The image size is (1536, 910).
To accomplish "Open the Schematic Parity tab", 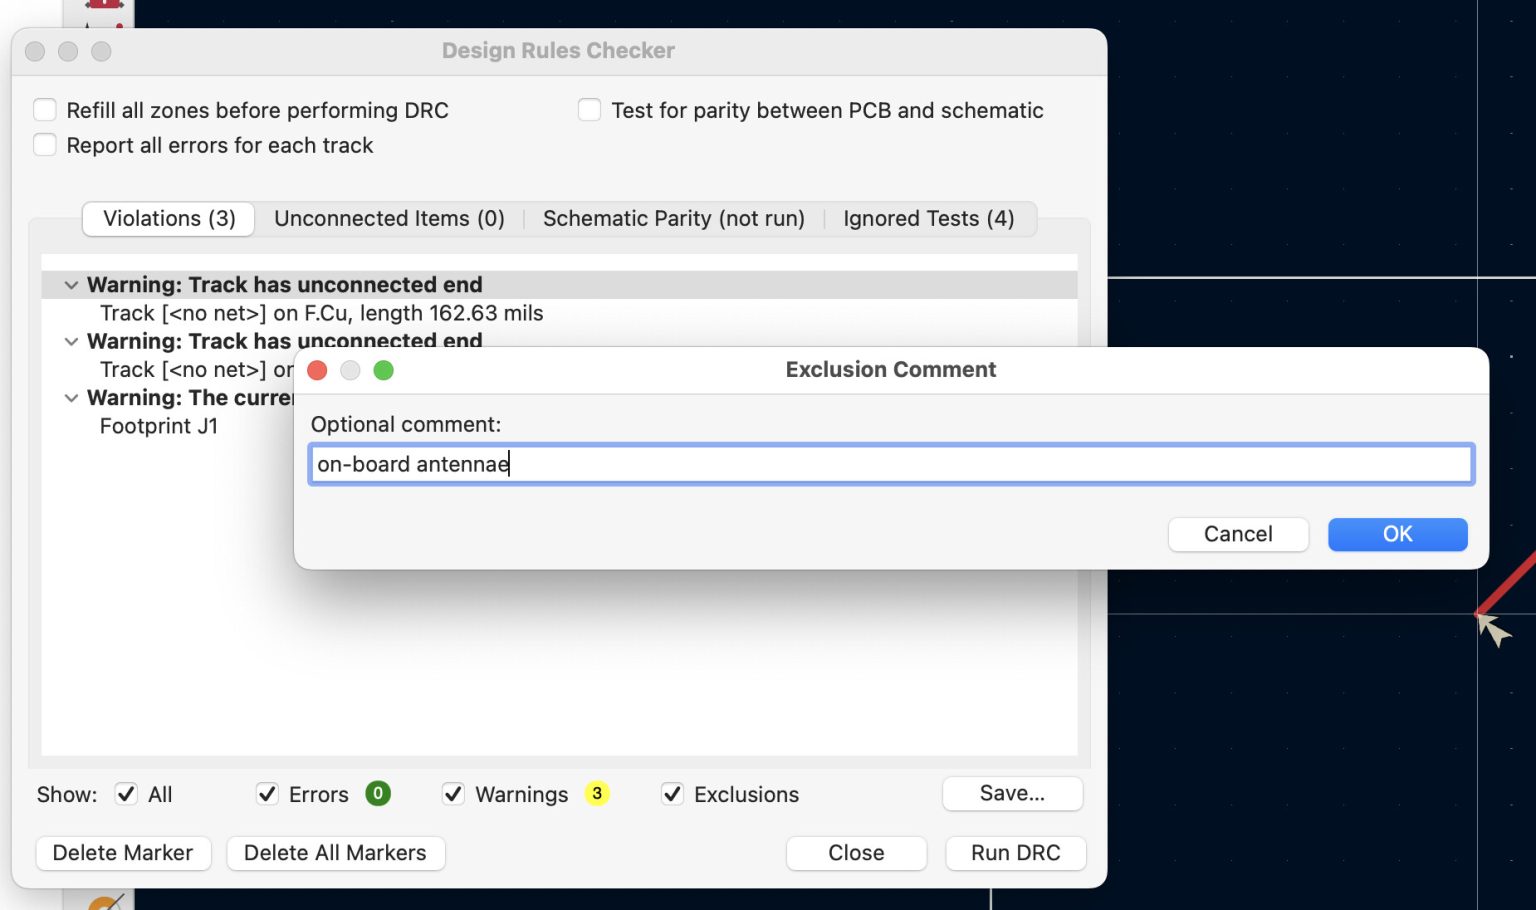I will click(673, 218).
